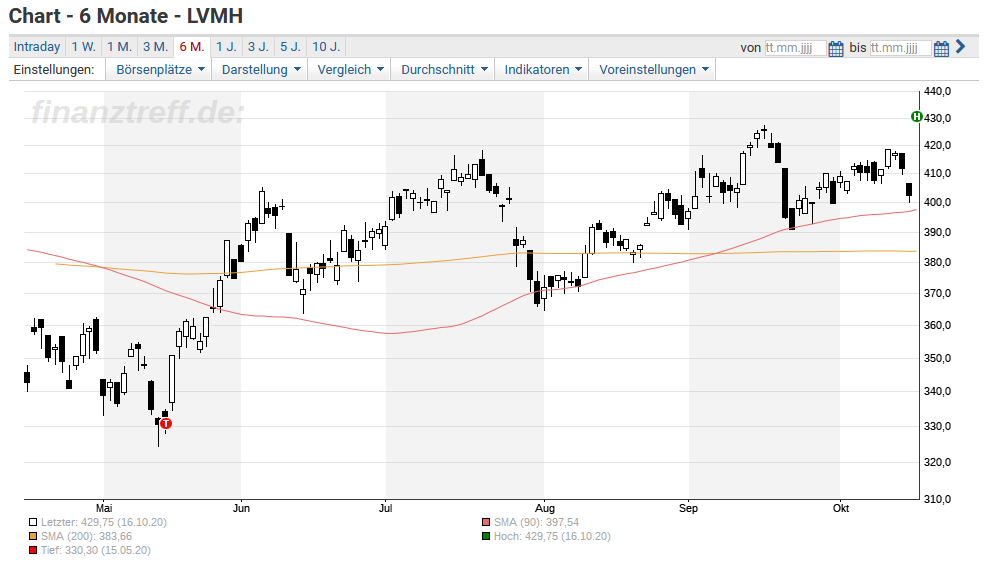Focus the 'von' start date field
This screenshot has height=564, width=987.
(x=795, y=48)
